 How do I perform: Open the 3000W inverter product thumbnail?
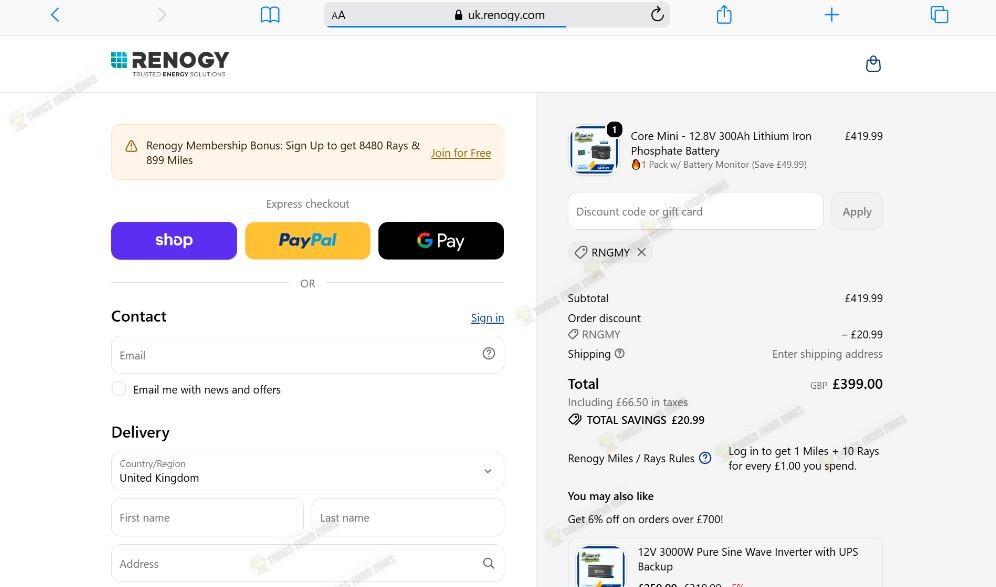[x=601, y=567]
